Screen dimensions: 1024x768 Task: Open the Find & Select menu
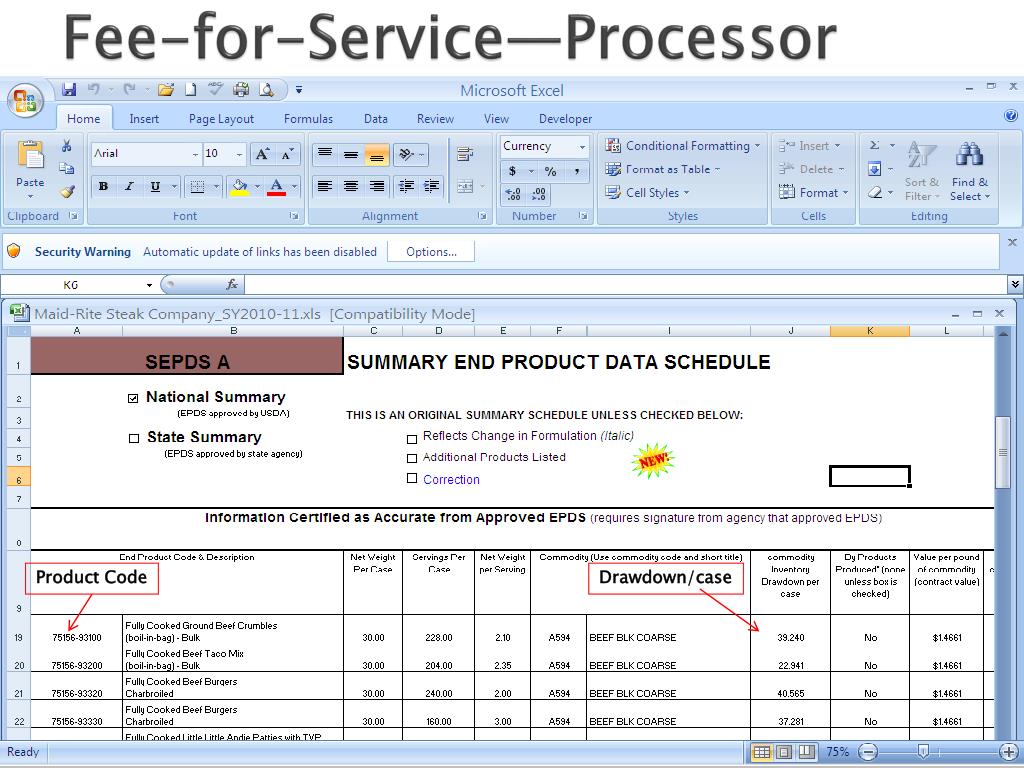click(x=970, y=172)
